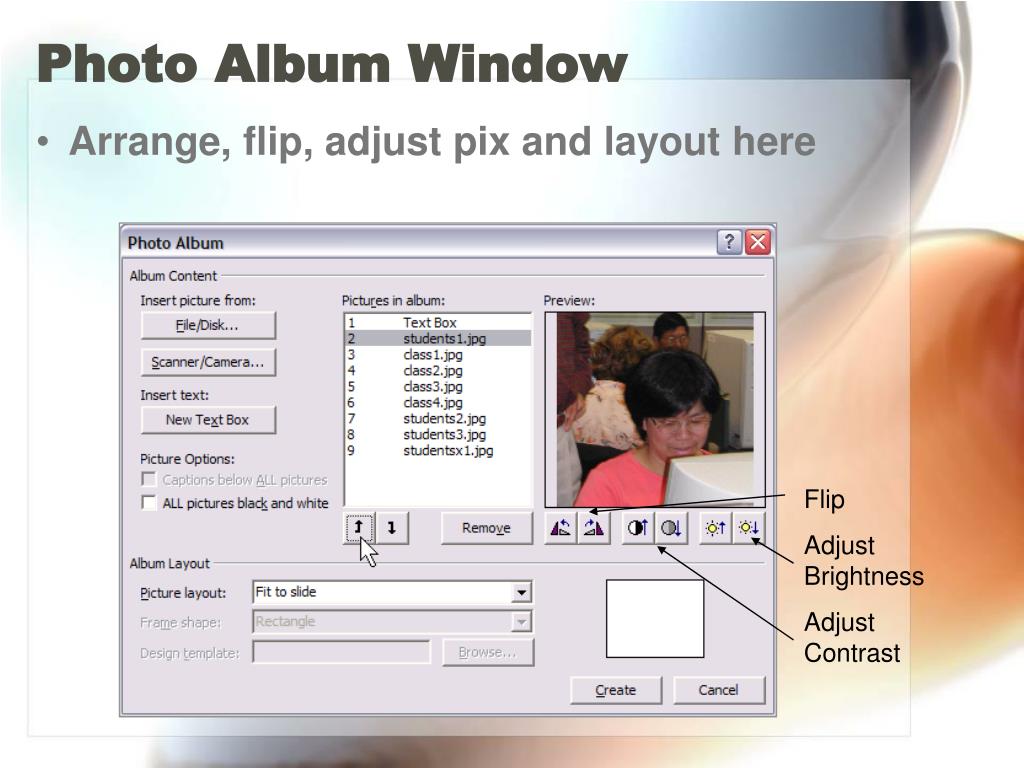Move selected picture down in list
Viewport: 1024px width, 768px height.
pos(392,528)
